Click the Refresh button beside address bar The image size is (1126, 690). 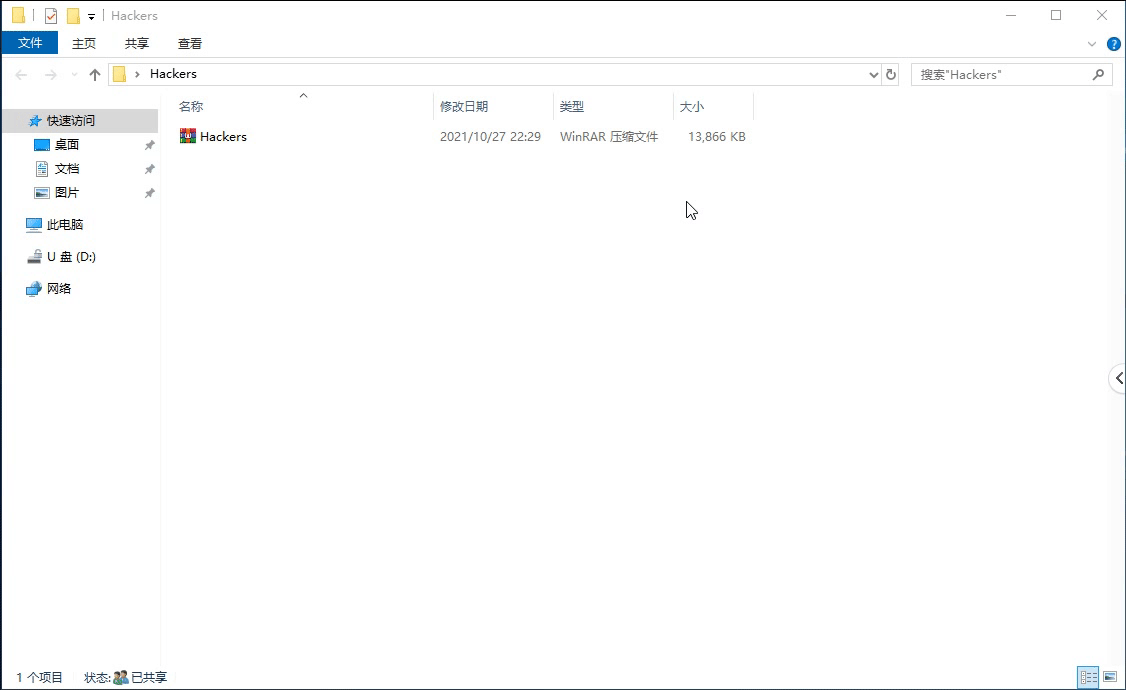point(891,74)
